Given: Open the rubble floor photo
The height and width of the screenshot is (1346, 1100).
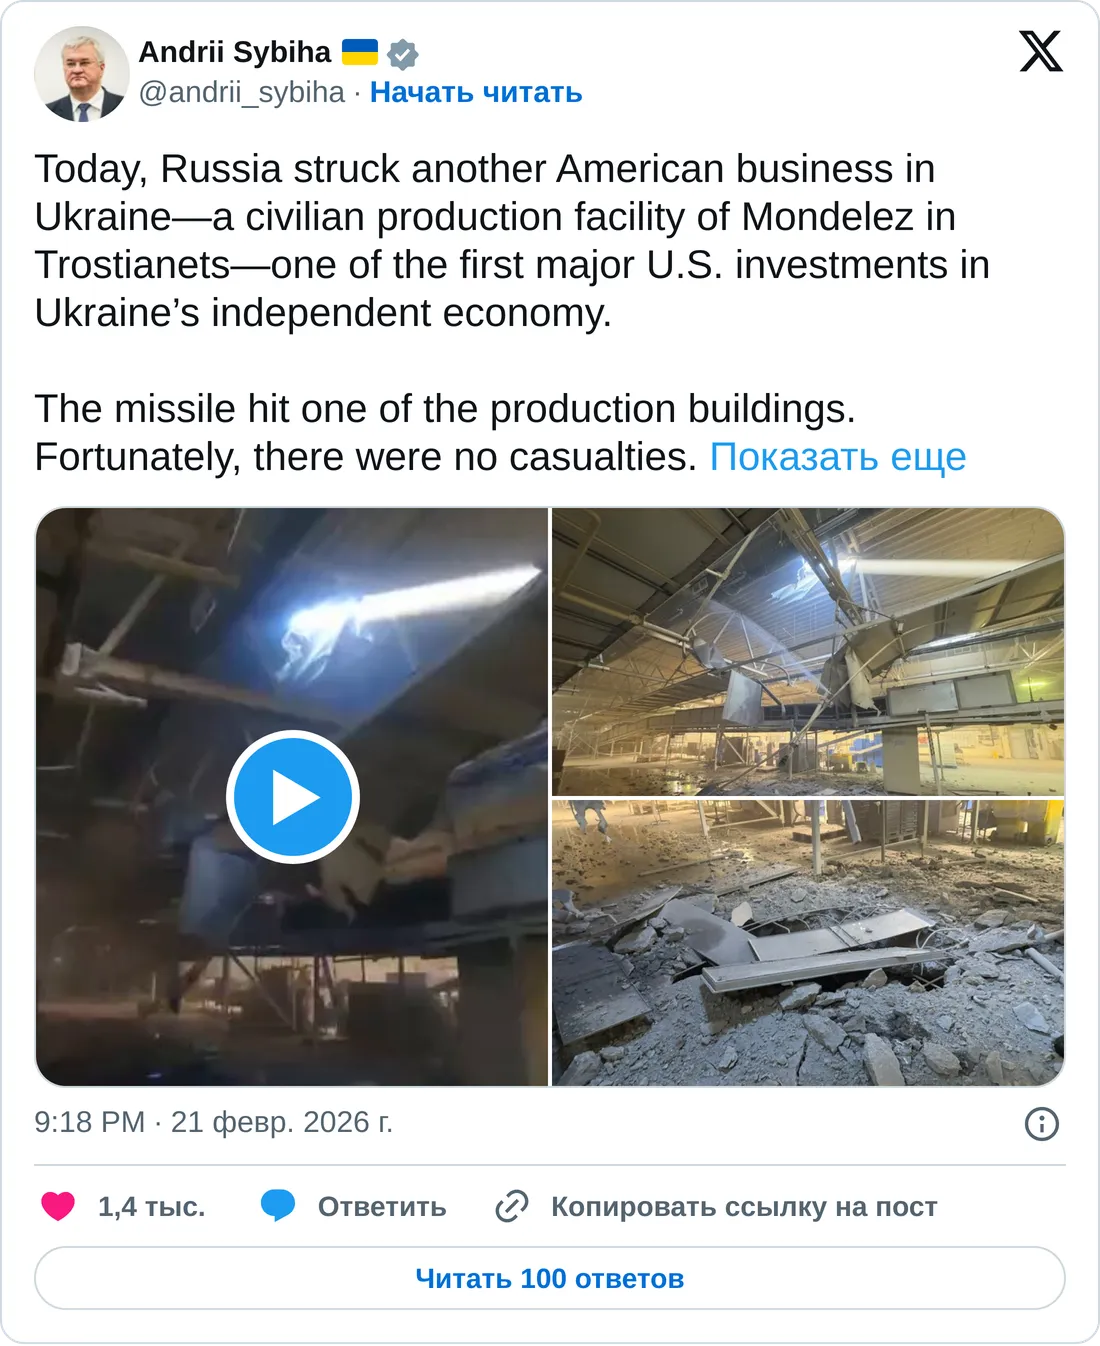Looking at the screenshot, I should point(808,943).
